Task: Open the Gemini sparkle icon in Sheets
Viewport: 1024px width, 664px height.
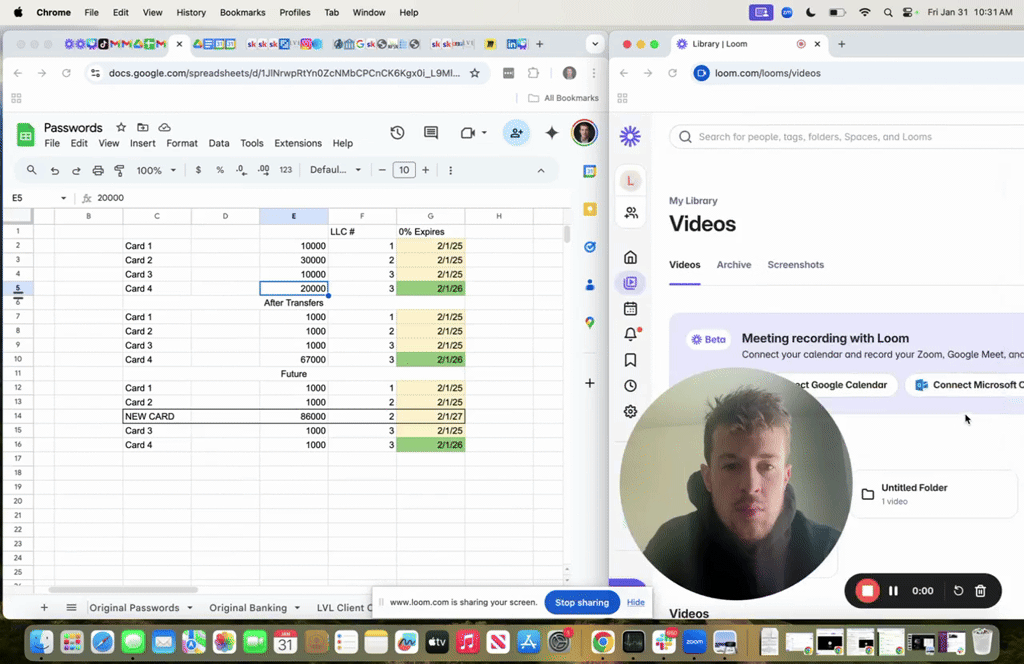Action: 552,133
